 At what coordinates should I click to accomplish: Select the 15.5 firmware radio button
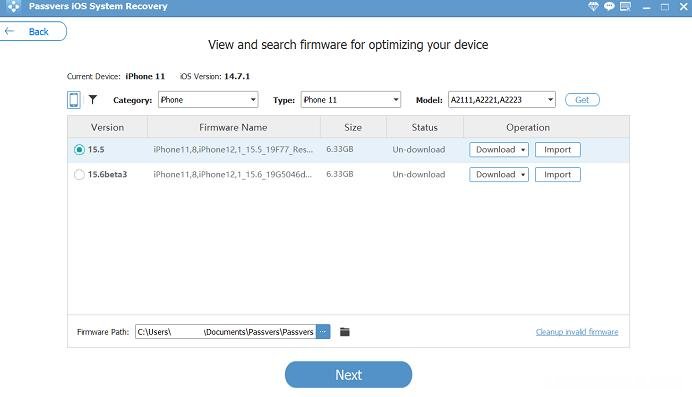pos(79,150)
